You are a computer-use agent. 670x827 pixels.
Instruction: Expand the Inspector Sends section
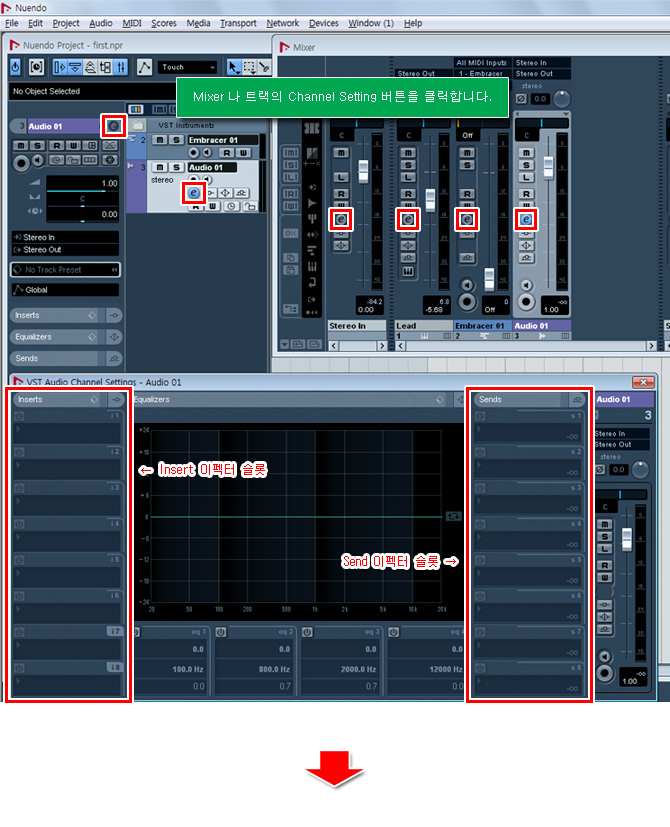(x=56, y=359)
